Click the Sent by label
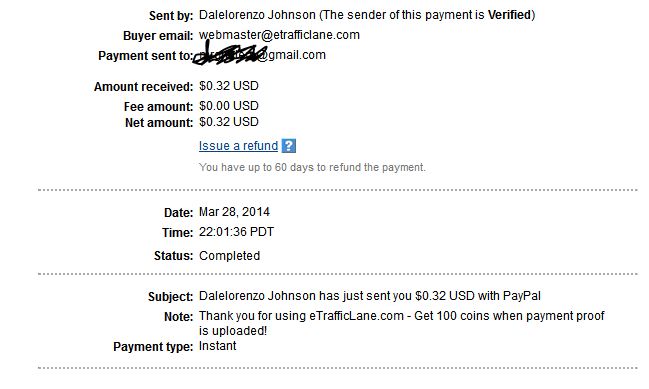649x389 pixels. pos(171,16)
